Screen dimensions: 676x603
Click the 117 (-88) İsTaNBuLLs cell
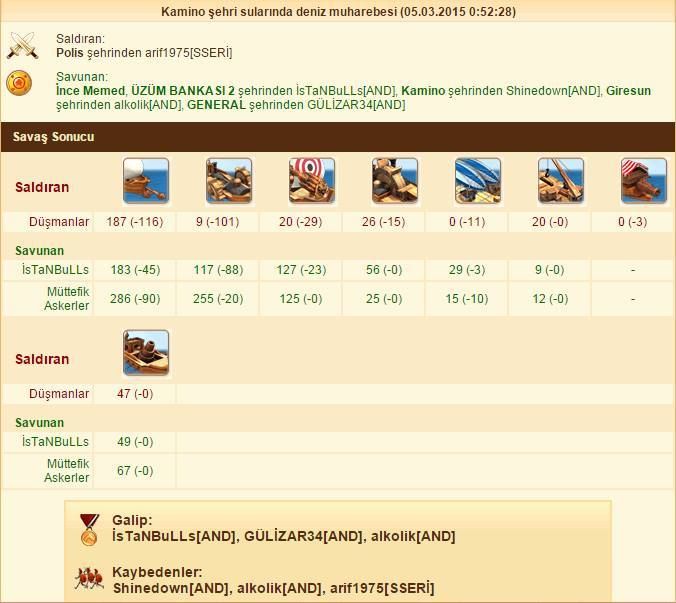point(217,270)
